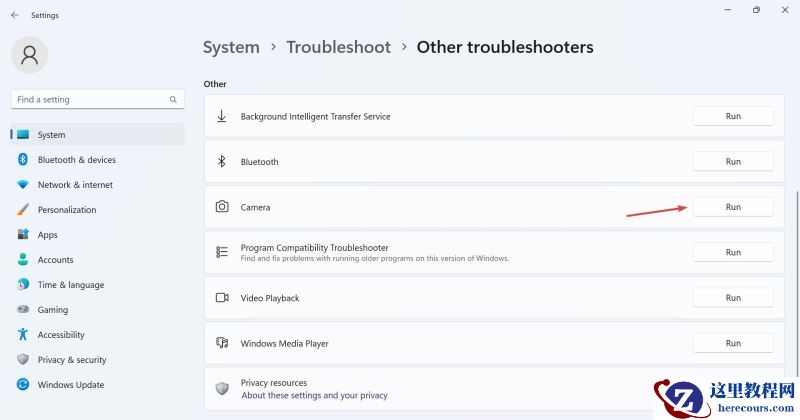Viewport: 800px width, 420px height.
Task: Go to Accounts in the sidebar
Action: point(55,260)
